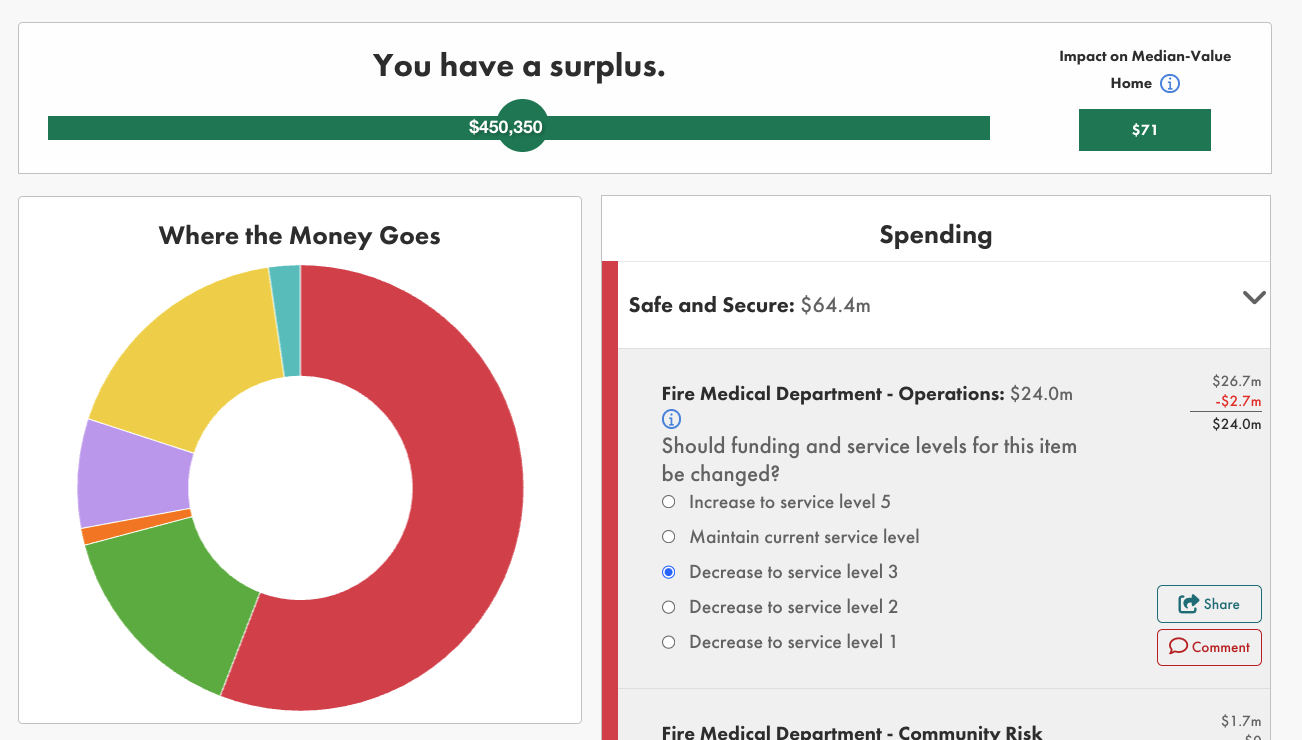Click the $450,350 surplus bar marker
The height and width of the screenshot is (740, 1302).
(x=522, y=126)
